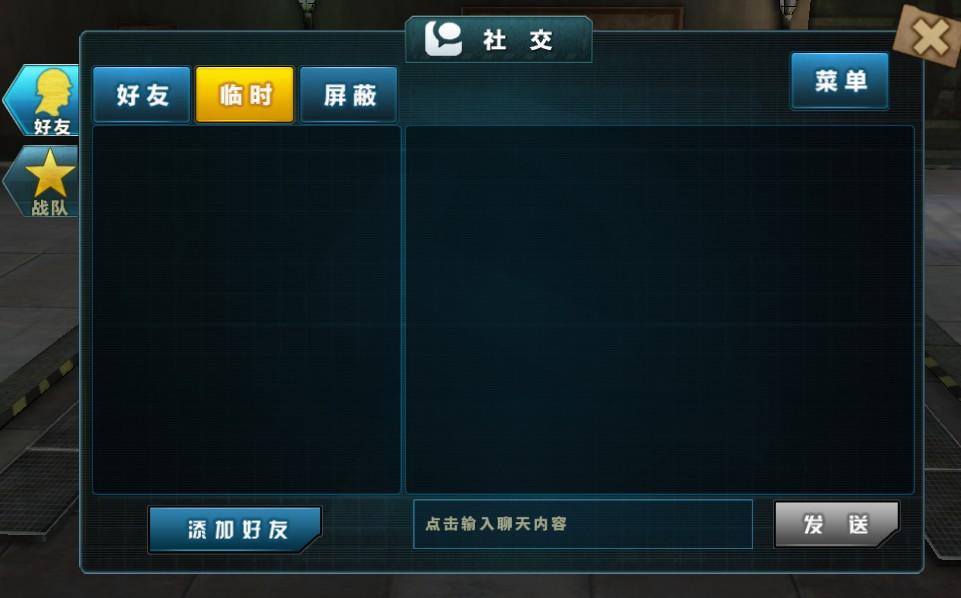Open the 屏蔽 blocked list tab
Screen dimensions: 961x598
pos(349,95)
